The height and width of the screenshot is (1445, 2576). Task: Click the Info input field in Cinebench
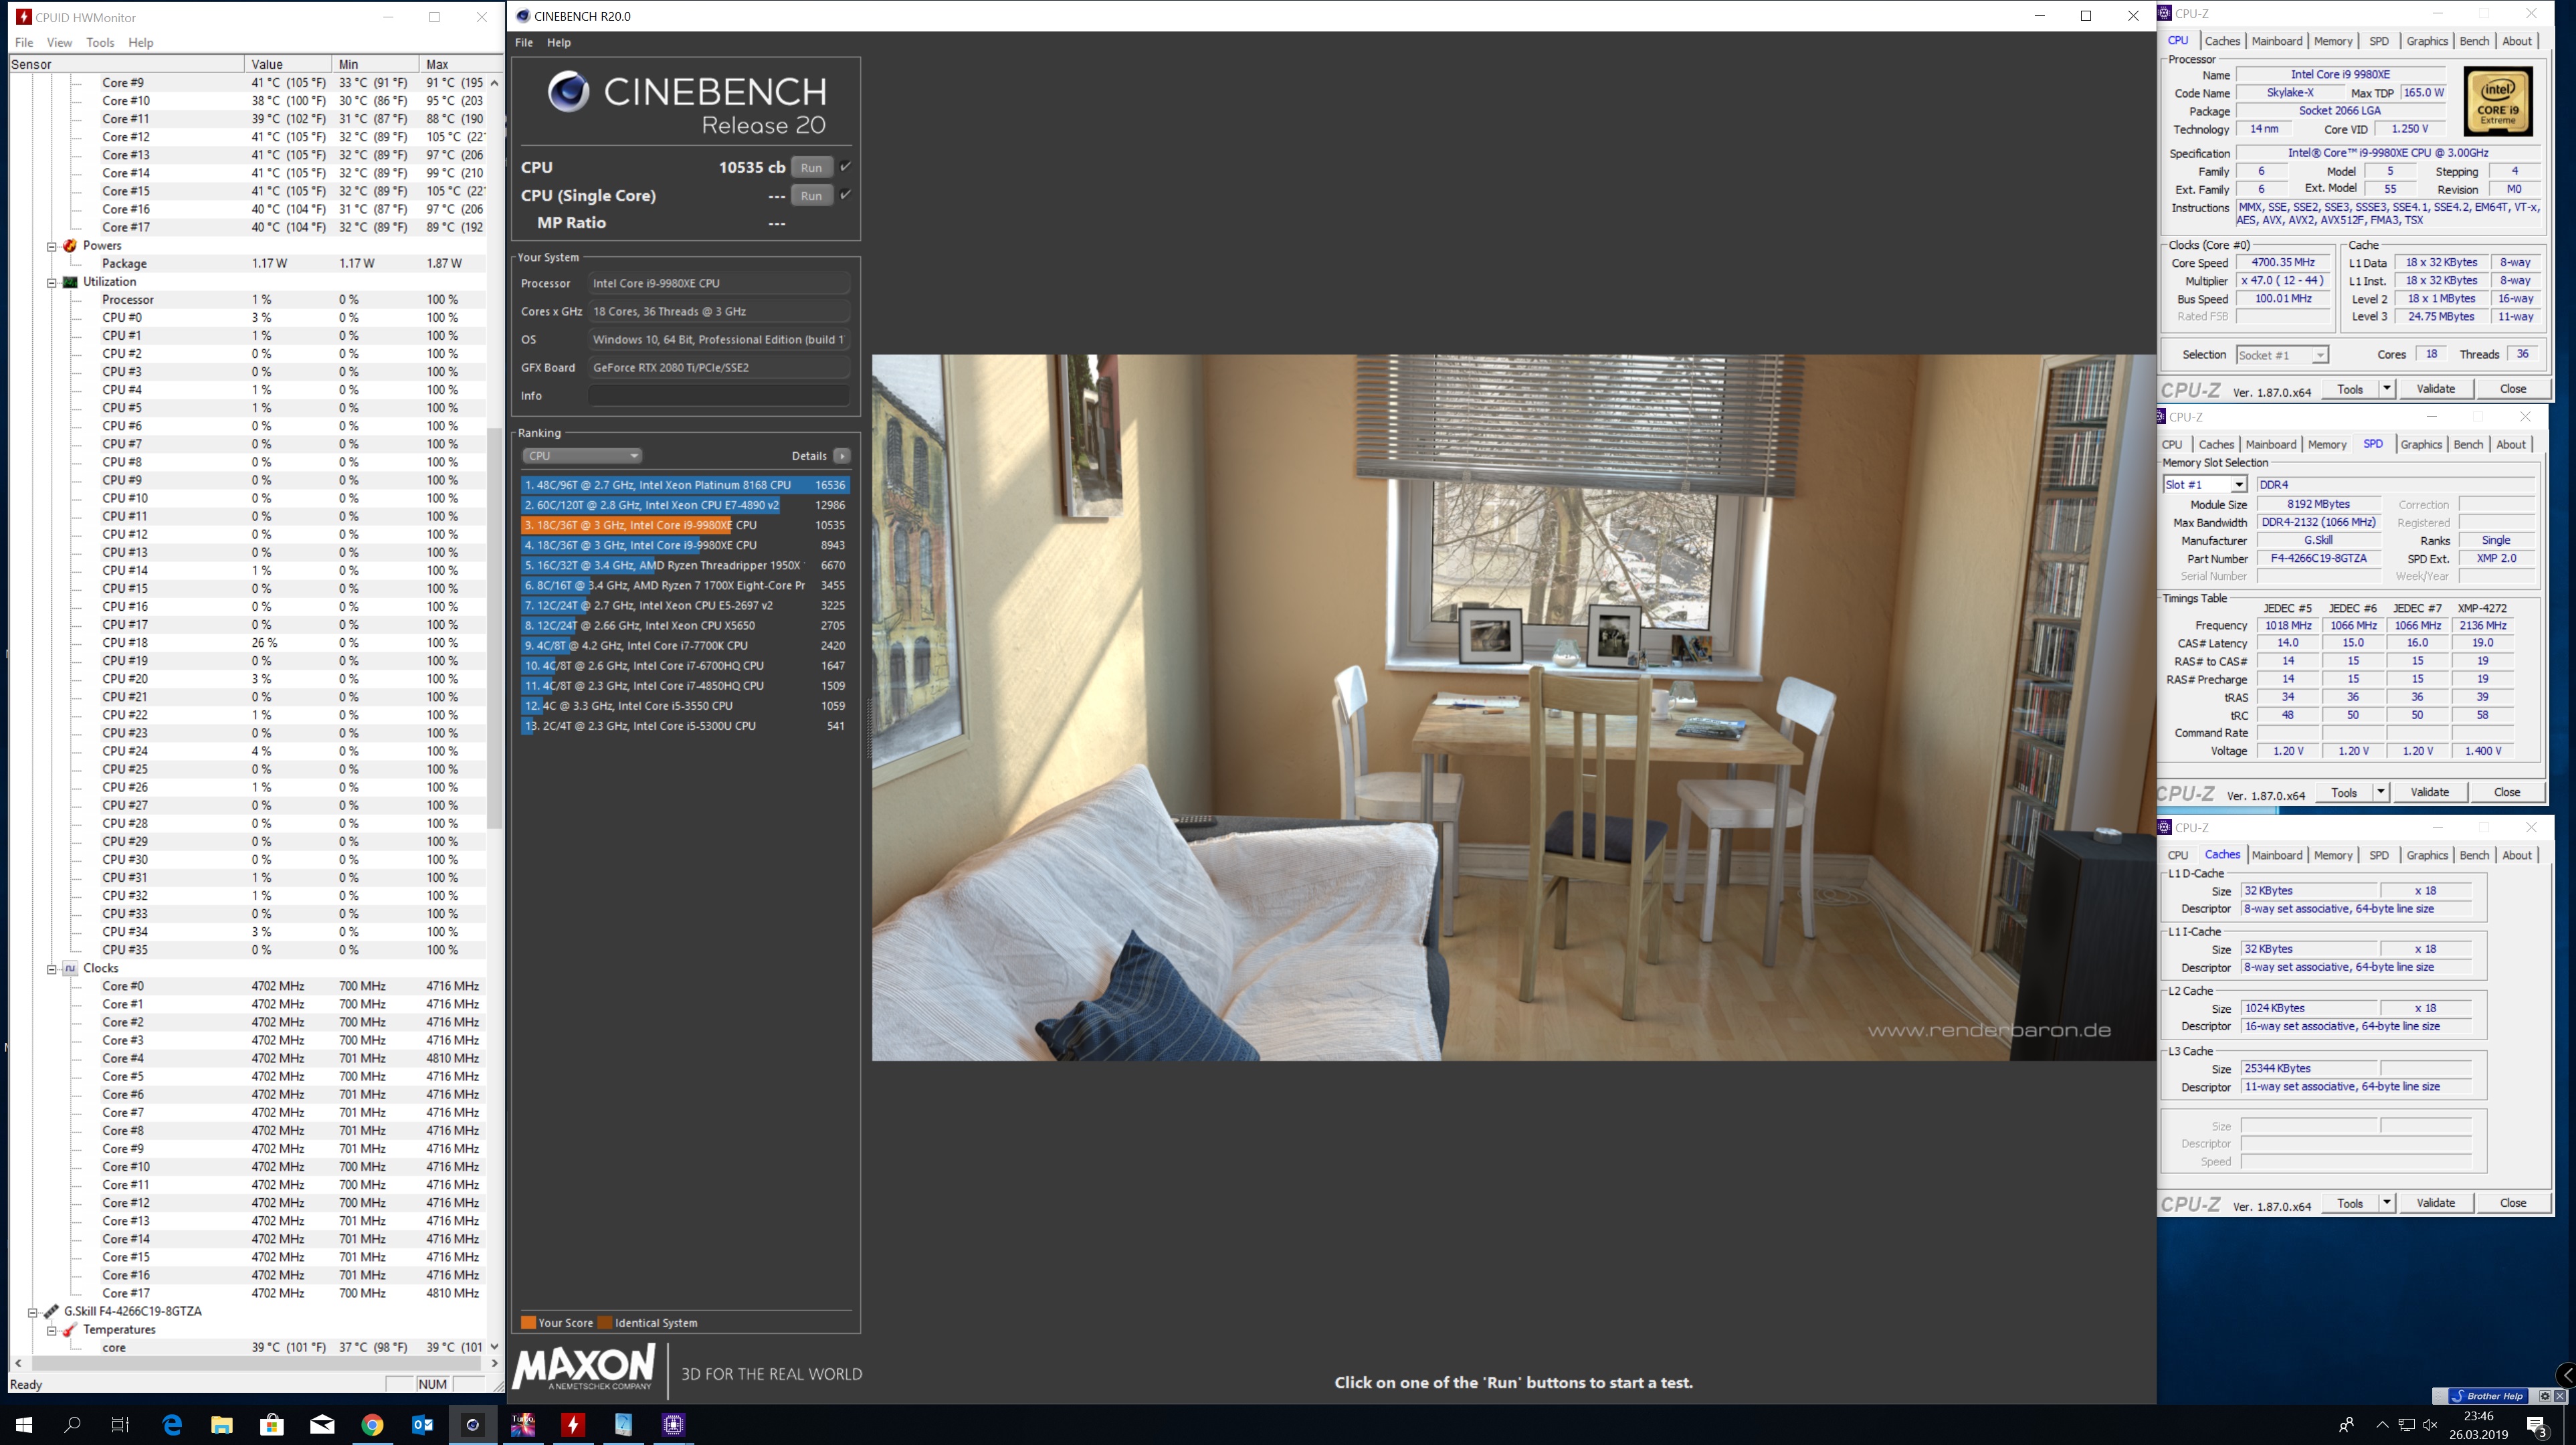[718, 396]
